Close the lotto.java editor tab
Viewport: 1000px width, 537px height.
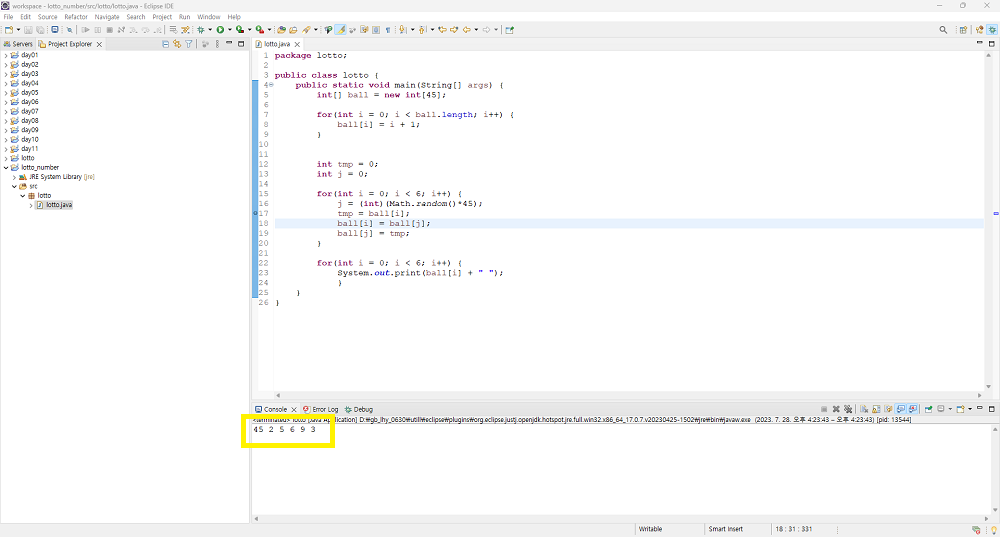297,44
